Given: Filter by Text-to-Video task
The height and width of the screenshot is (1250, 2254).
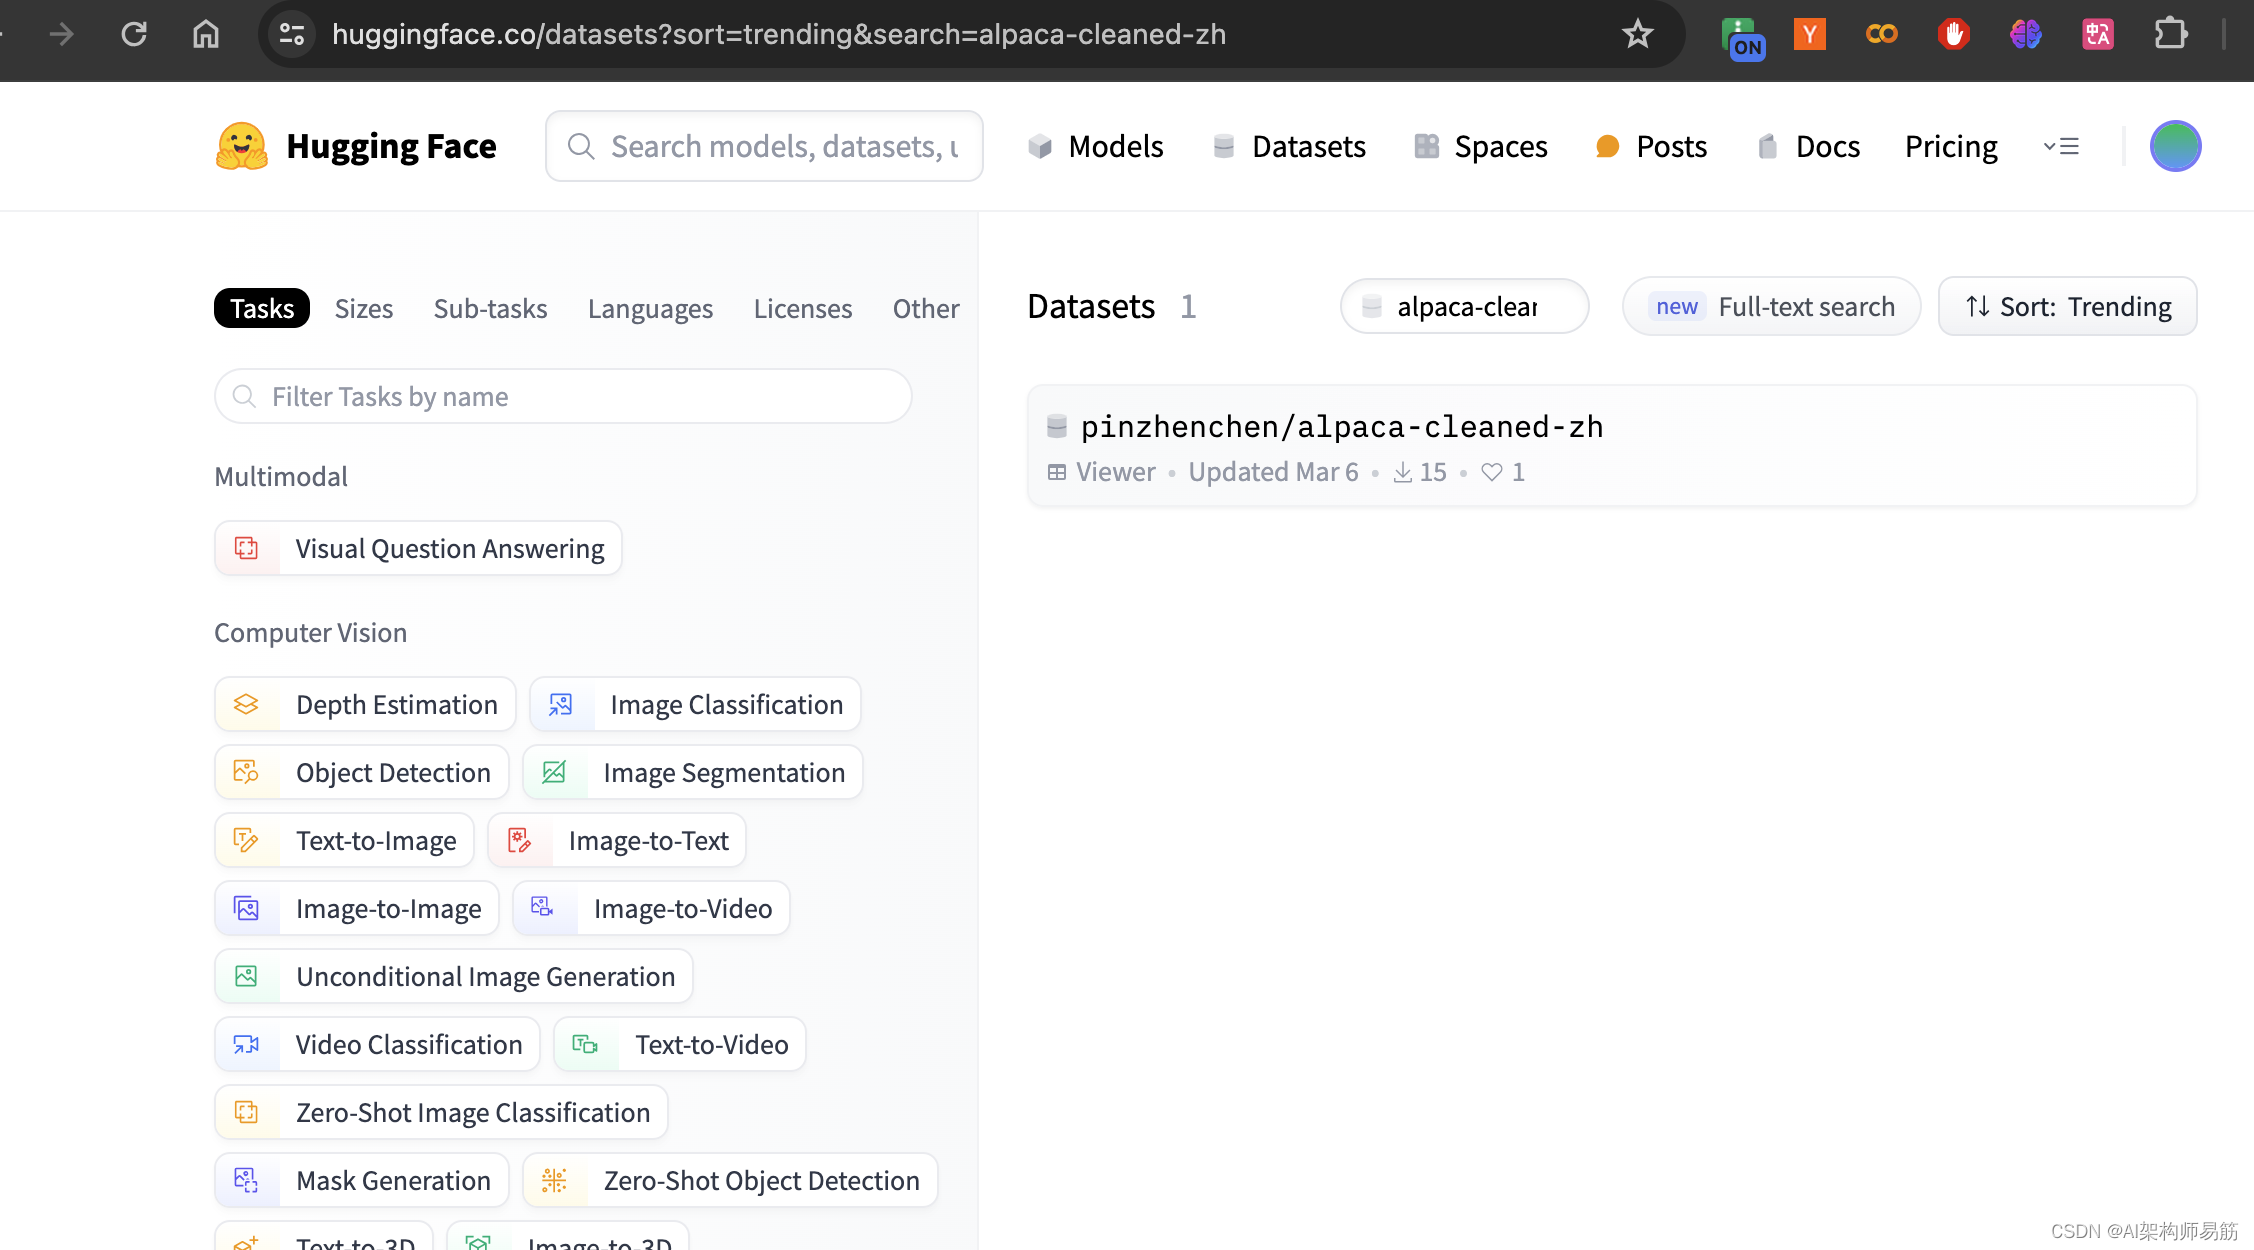Looking at the screenshot, I should (x=679, y=1044).
